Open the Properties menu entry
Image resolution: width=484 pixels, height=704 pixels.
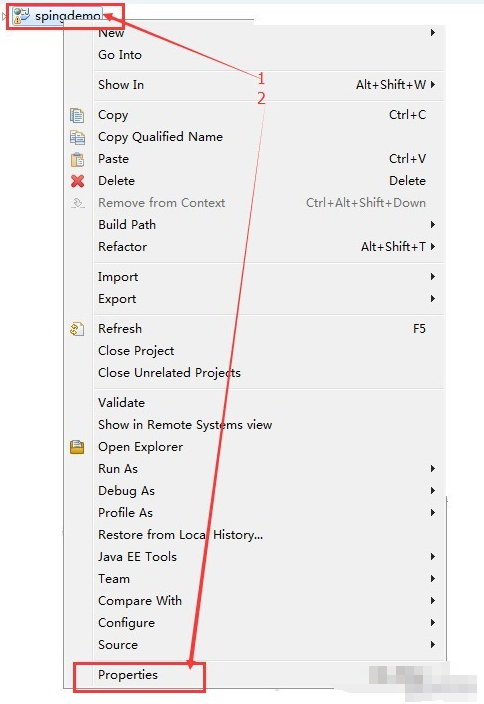coord(128,675)
